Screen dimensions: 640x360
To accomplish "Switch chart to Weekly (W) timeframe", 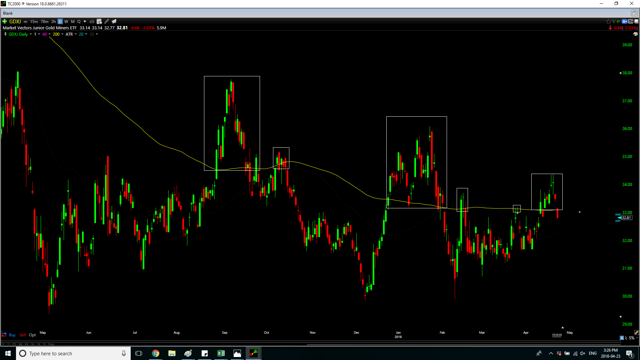I will pyautogui.click(x=66, y=21).
